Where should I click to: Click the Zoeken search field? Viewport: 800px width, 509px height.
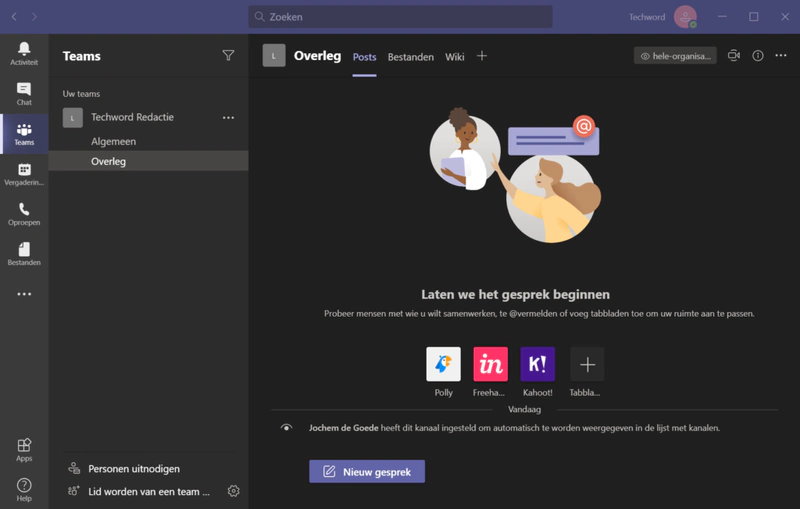[x=401, y=17]
